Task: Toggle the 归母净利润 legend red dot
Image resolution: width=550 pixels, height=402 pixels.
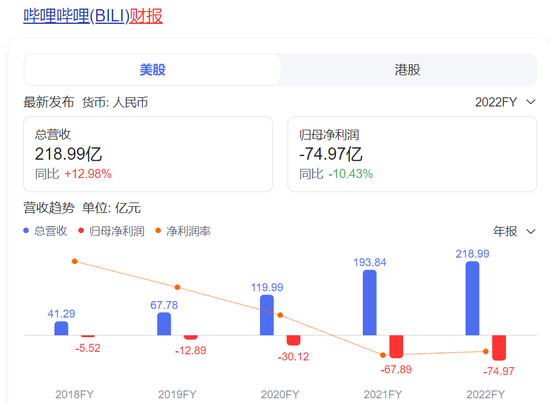Action: coord(81,230)
